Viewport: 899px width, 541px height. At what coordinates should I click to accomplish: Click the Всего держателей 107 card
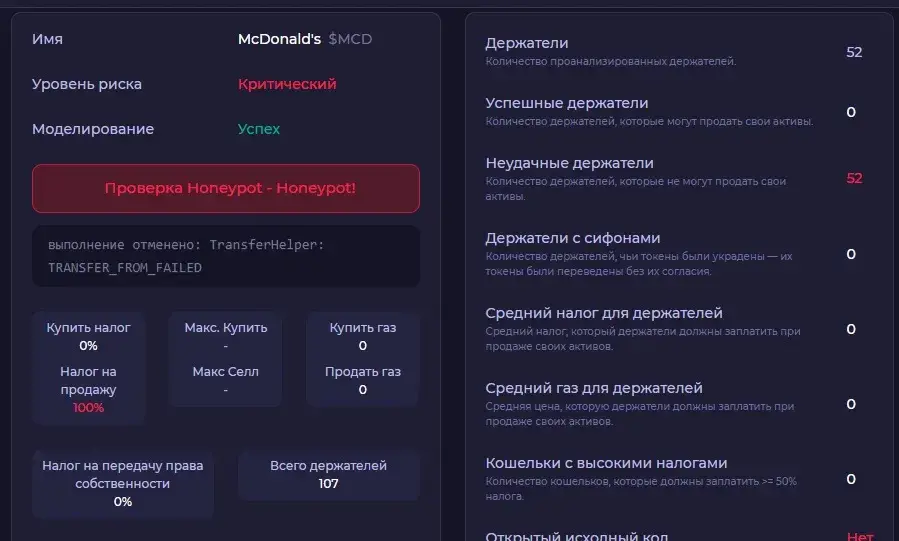(329, 475)
